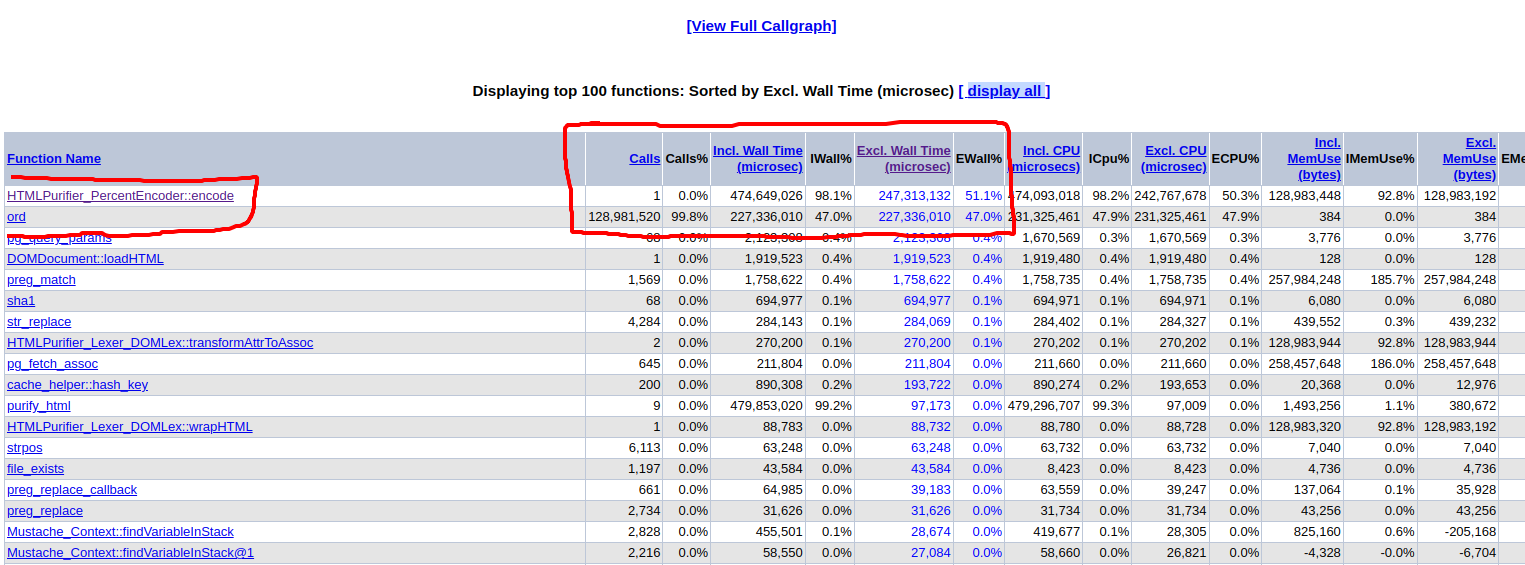Viewport: 1525px width, 565px height.
Task: Sort by Incl. MemUse bytes header
Action: click(1314, 159)
